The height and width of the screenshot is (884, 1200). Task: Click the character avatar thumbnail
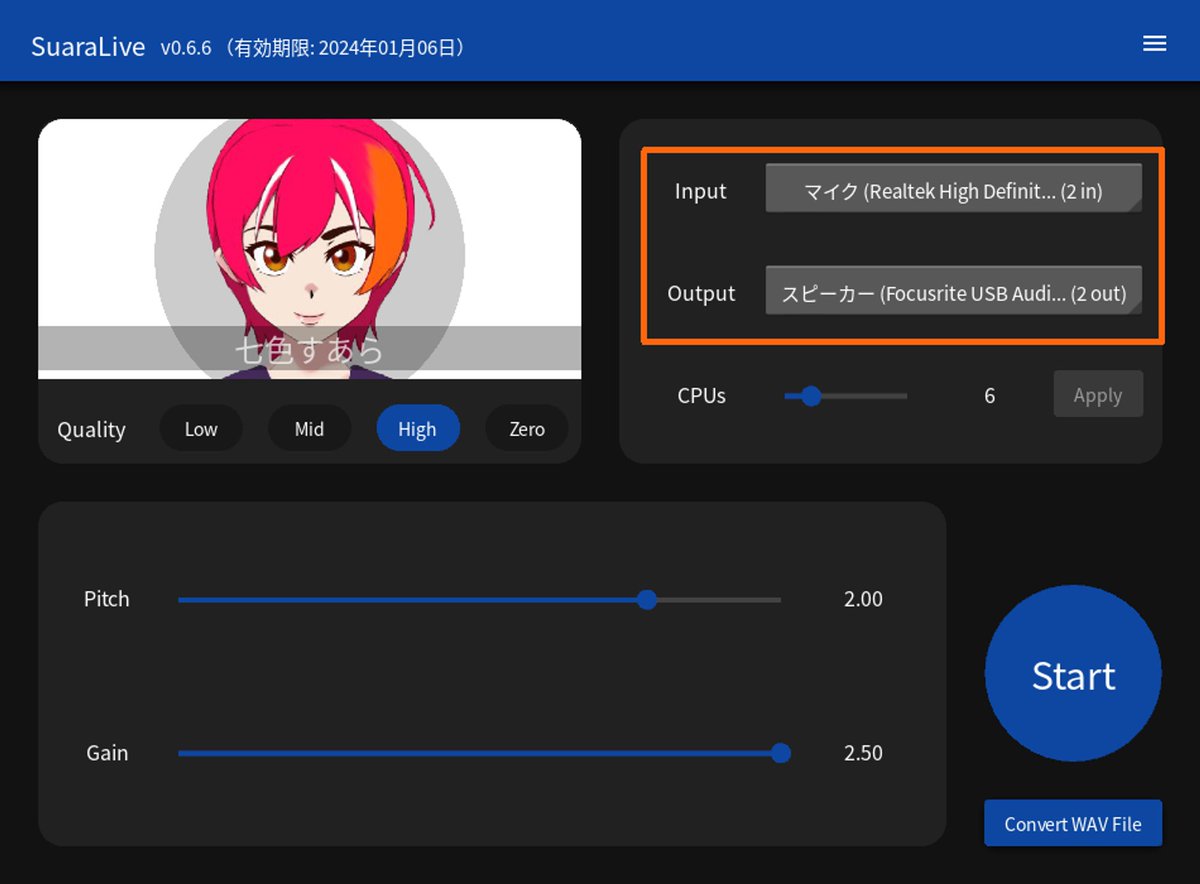[x=309, y=249]
